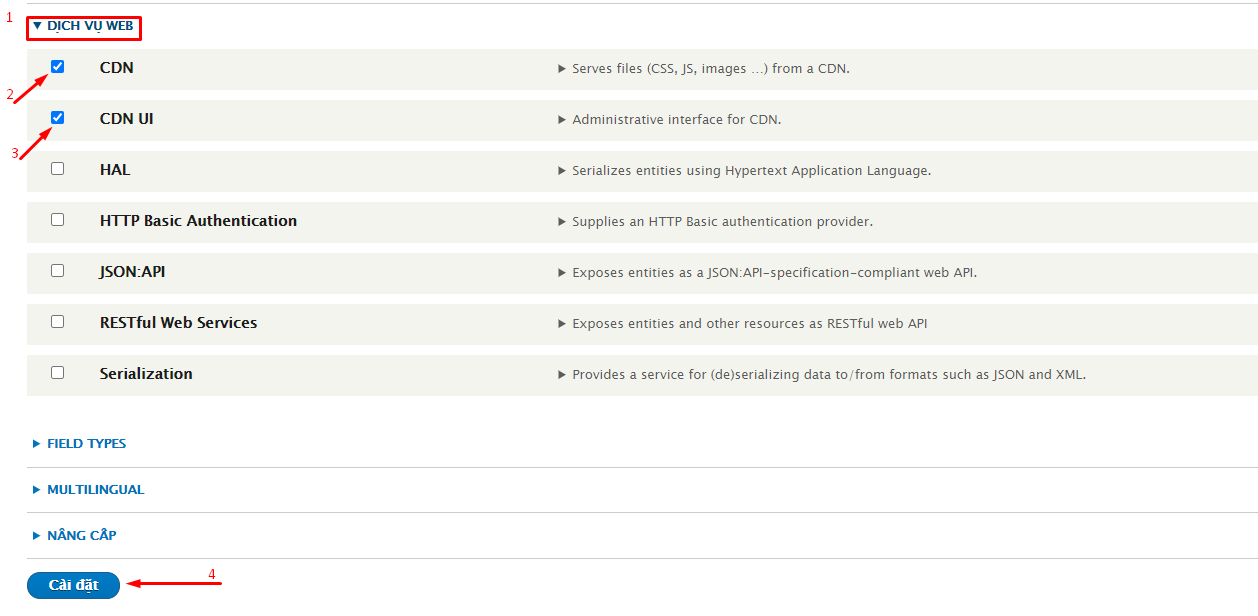Screen dimensions: 1258x616
Task: Expand 'Supplies an HTTP Basic authentication provider' details
Action: [x=721, y=222]
